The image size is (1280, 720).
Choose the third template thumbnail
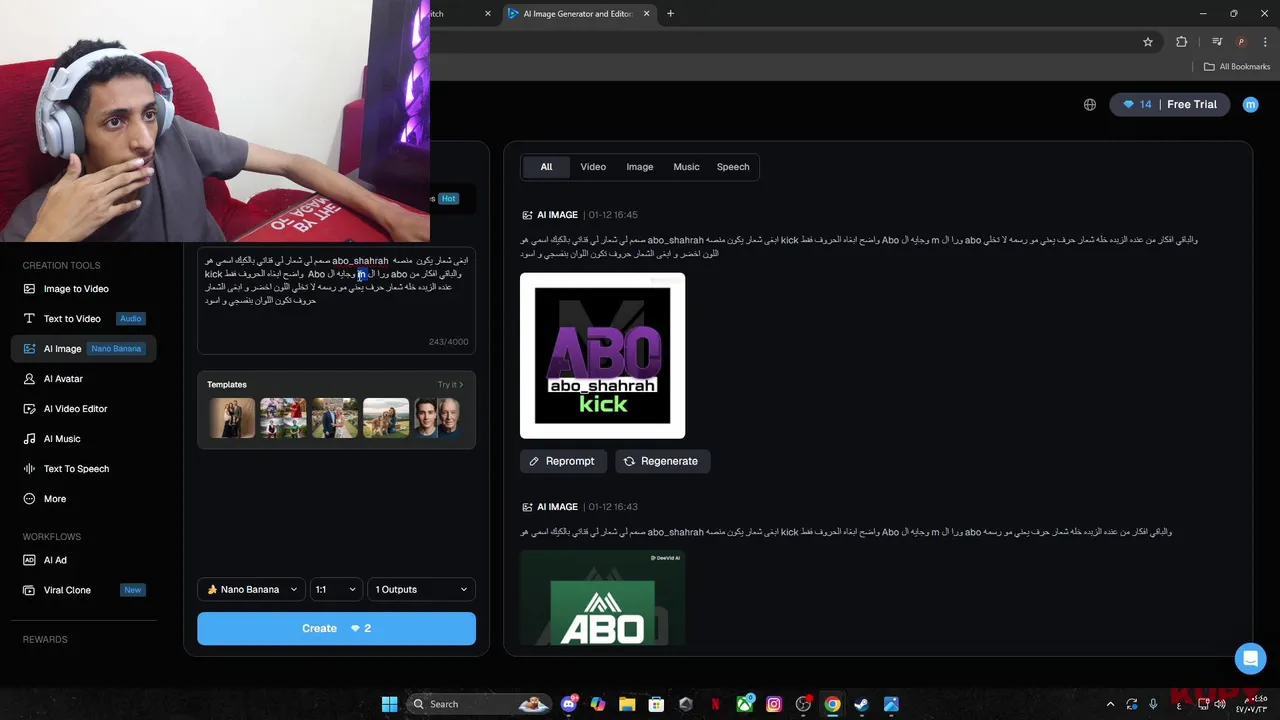click(334, 418)
